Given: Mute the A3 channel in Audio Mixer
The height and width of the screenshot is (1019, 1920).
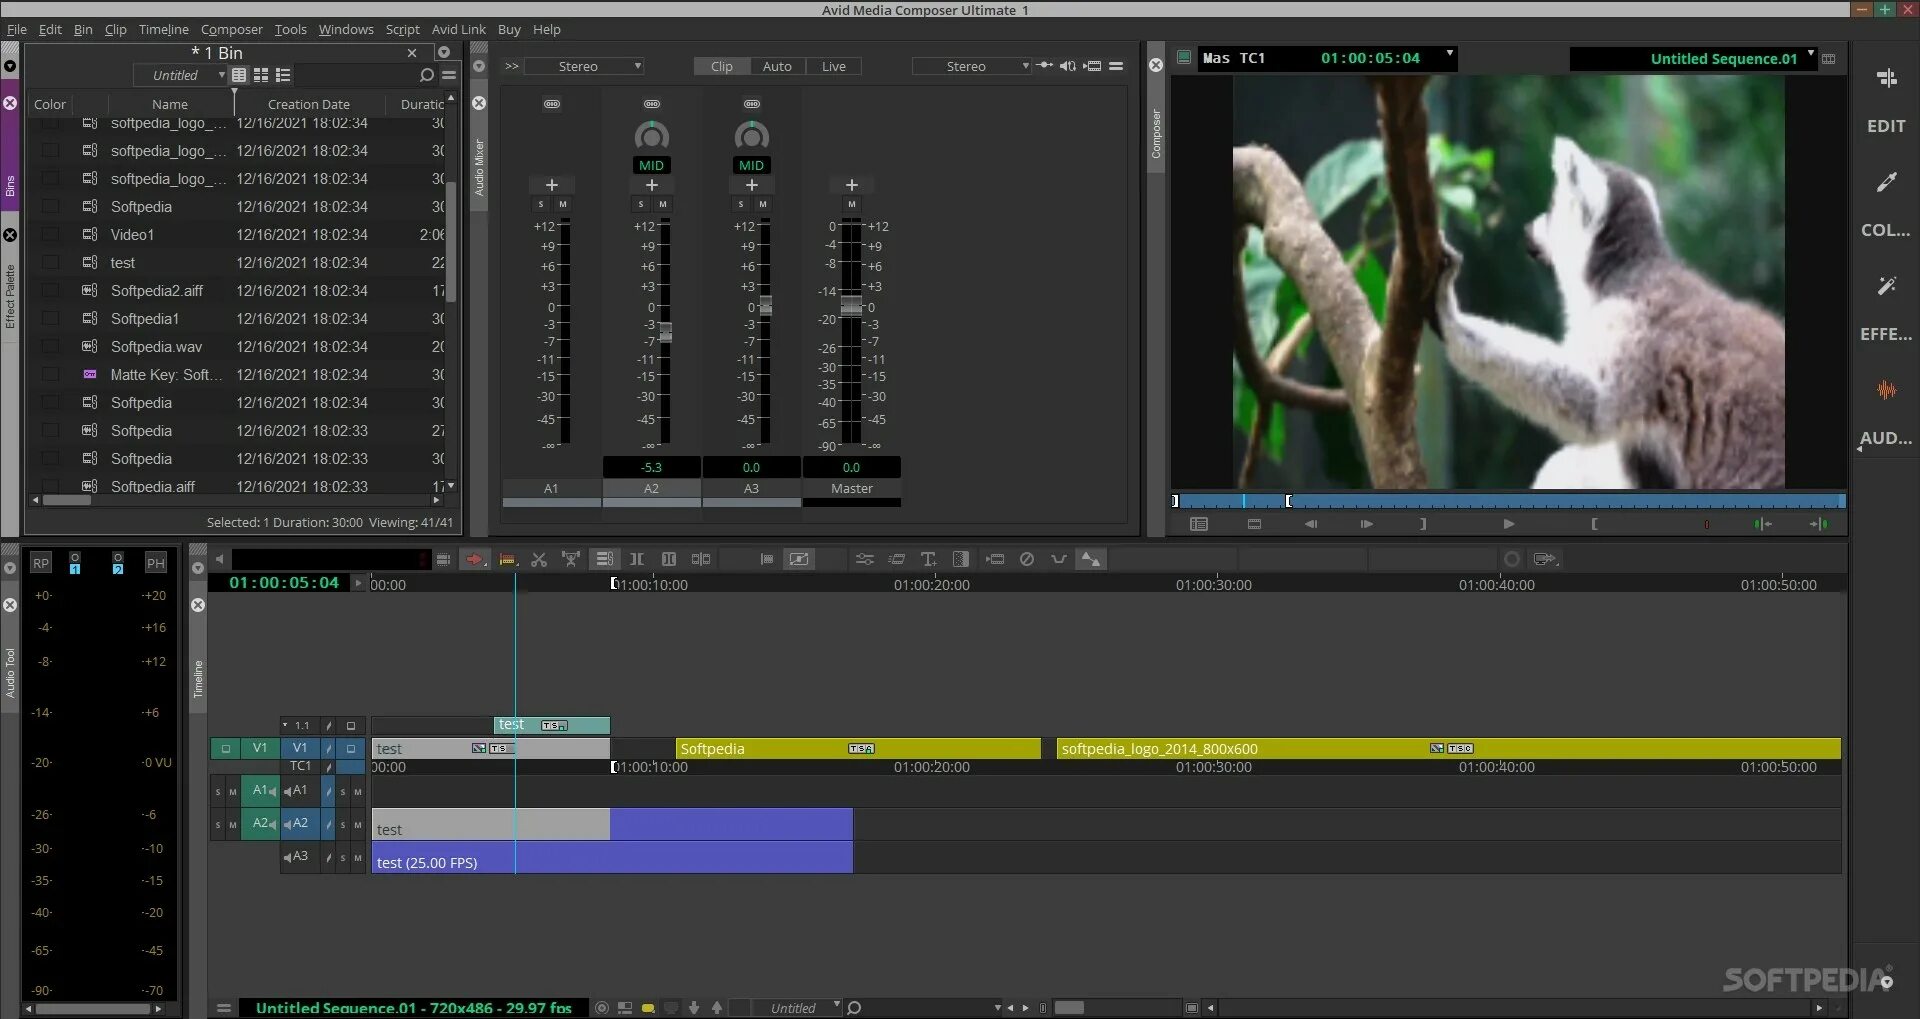Looking at the screenshot, I should [763, 205].
